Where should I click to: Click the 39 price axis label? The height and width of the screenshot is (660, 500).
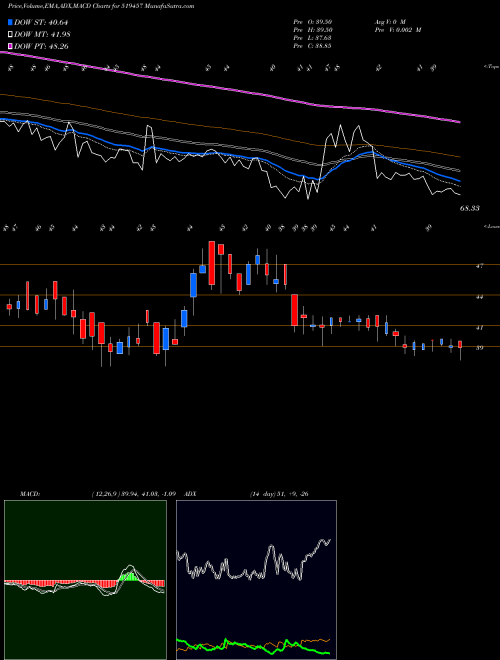(479, 348)
